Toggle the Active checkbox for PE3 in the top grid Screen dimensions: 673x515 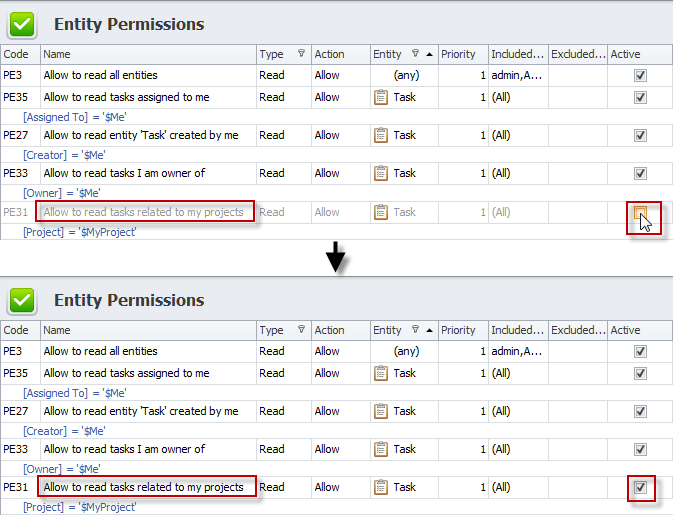640,75
